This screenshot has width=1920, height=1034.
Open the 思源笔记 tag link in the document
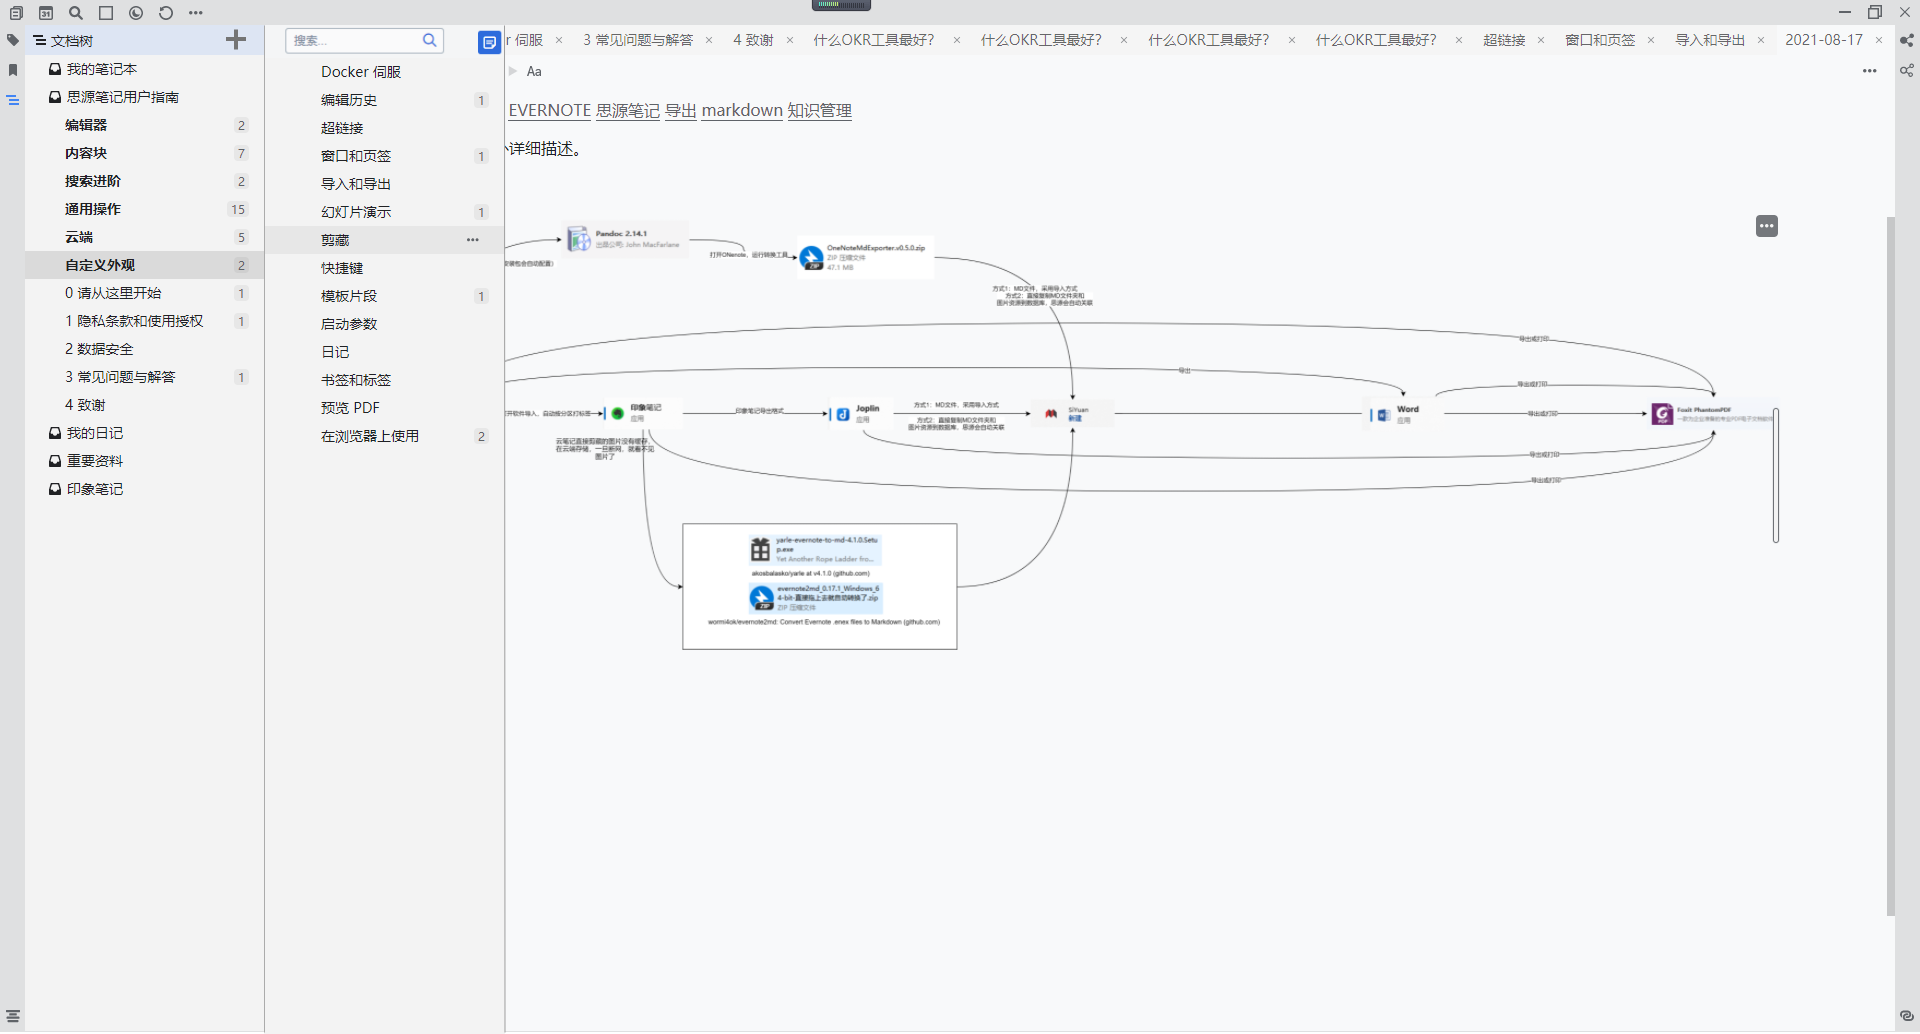click(628, 111)
